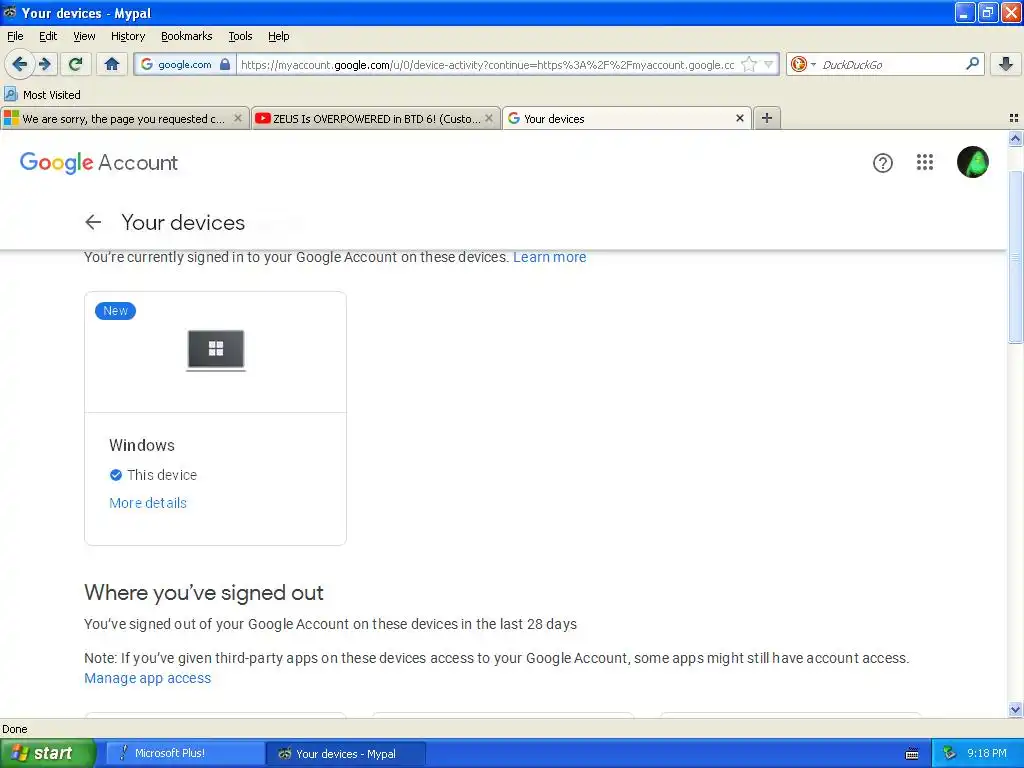
Task: Open the account profile avatar
Action: [972, 162]
